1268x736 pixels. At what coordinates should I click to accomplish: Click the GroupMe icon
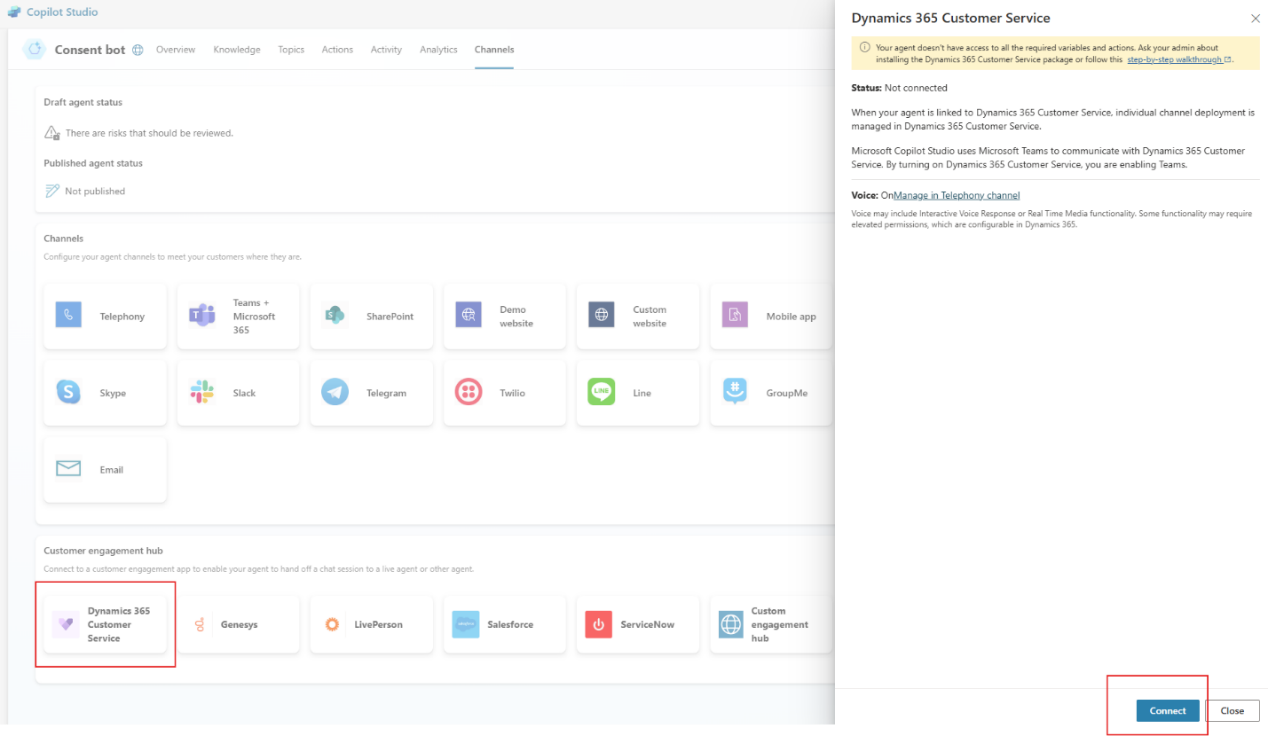pyautogui.click(x=735, y=392)
